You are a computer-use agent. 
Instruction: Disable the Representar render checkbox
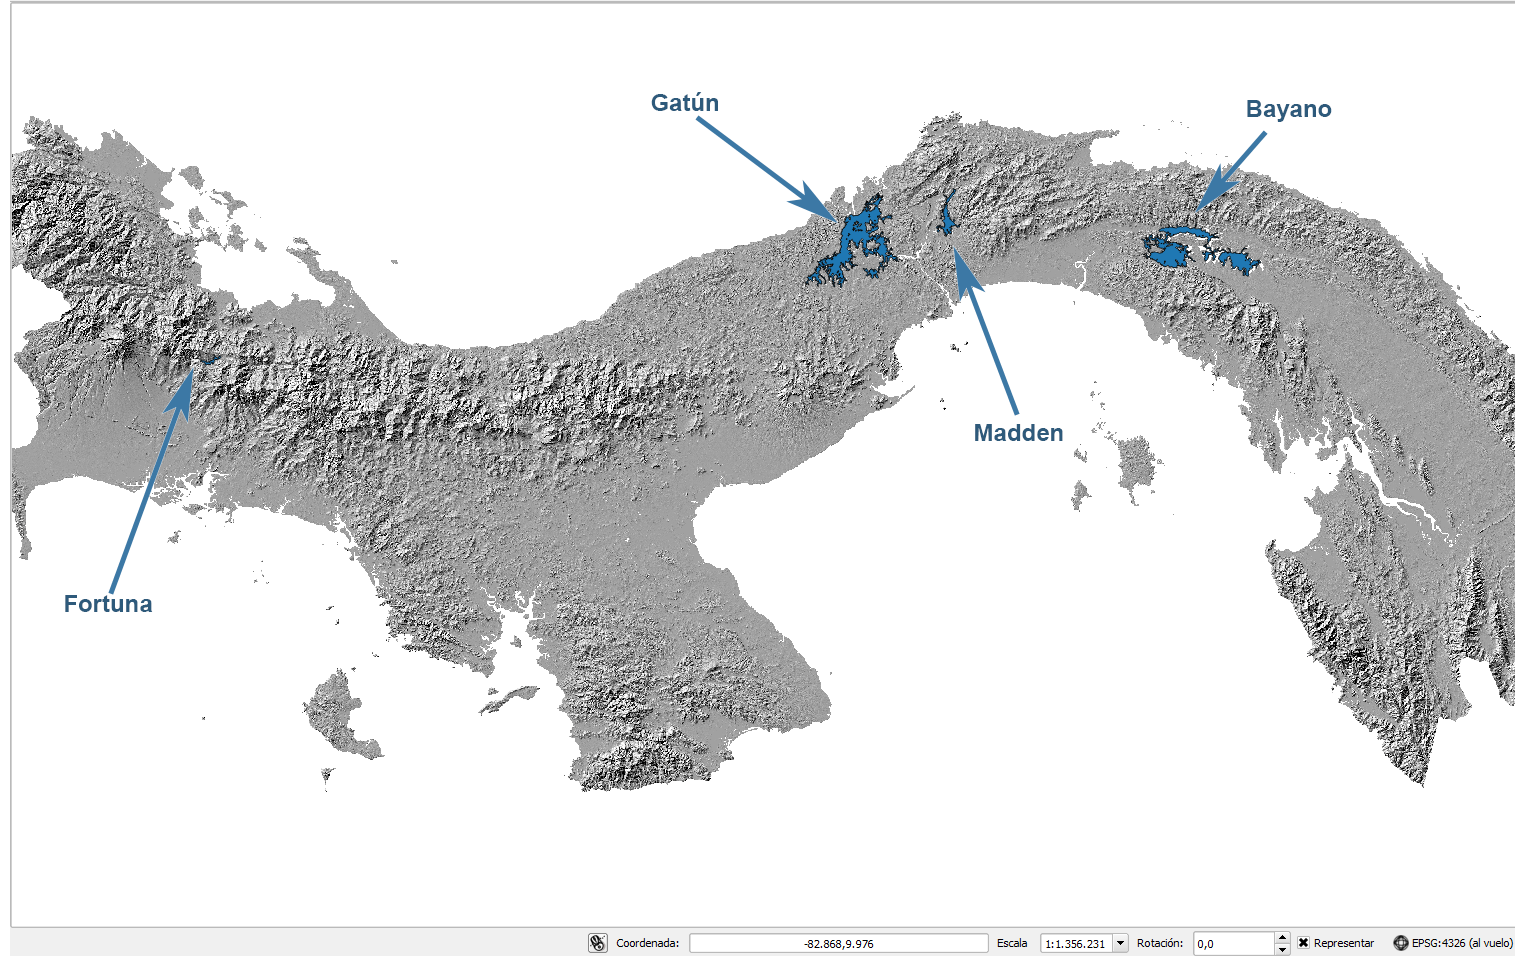(1302, 942)
